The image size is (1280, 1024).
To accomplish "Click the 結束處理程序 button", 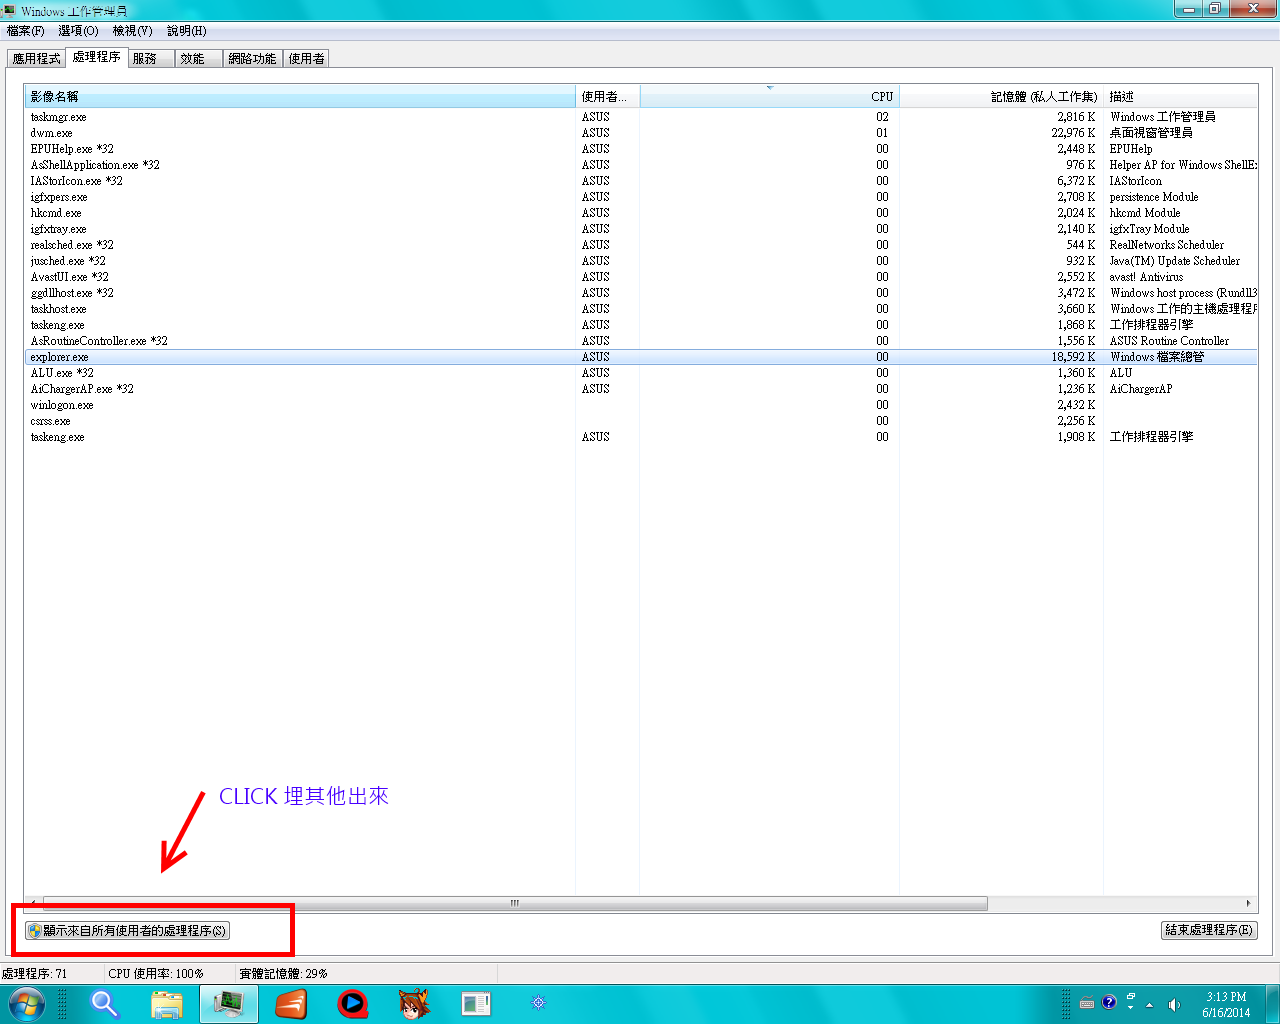I will point(1209,930).
